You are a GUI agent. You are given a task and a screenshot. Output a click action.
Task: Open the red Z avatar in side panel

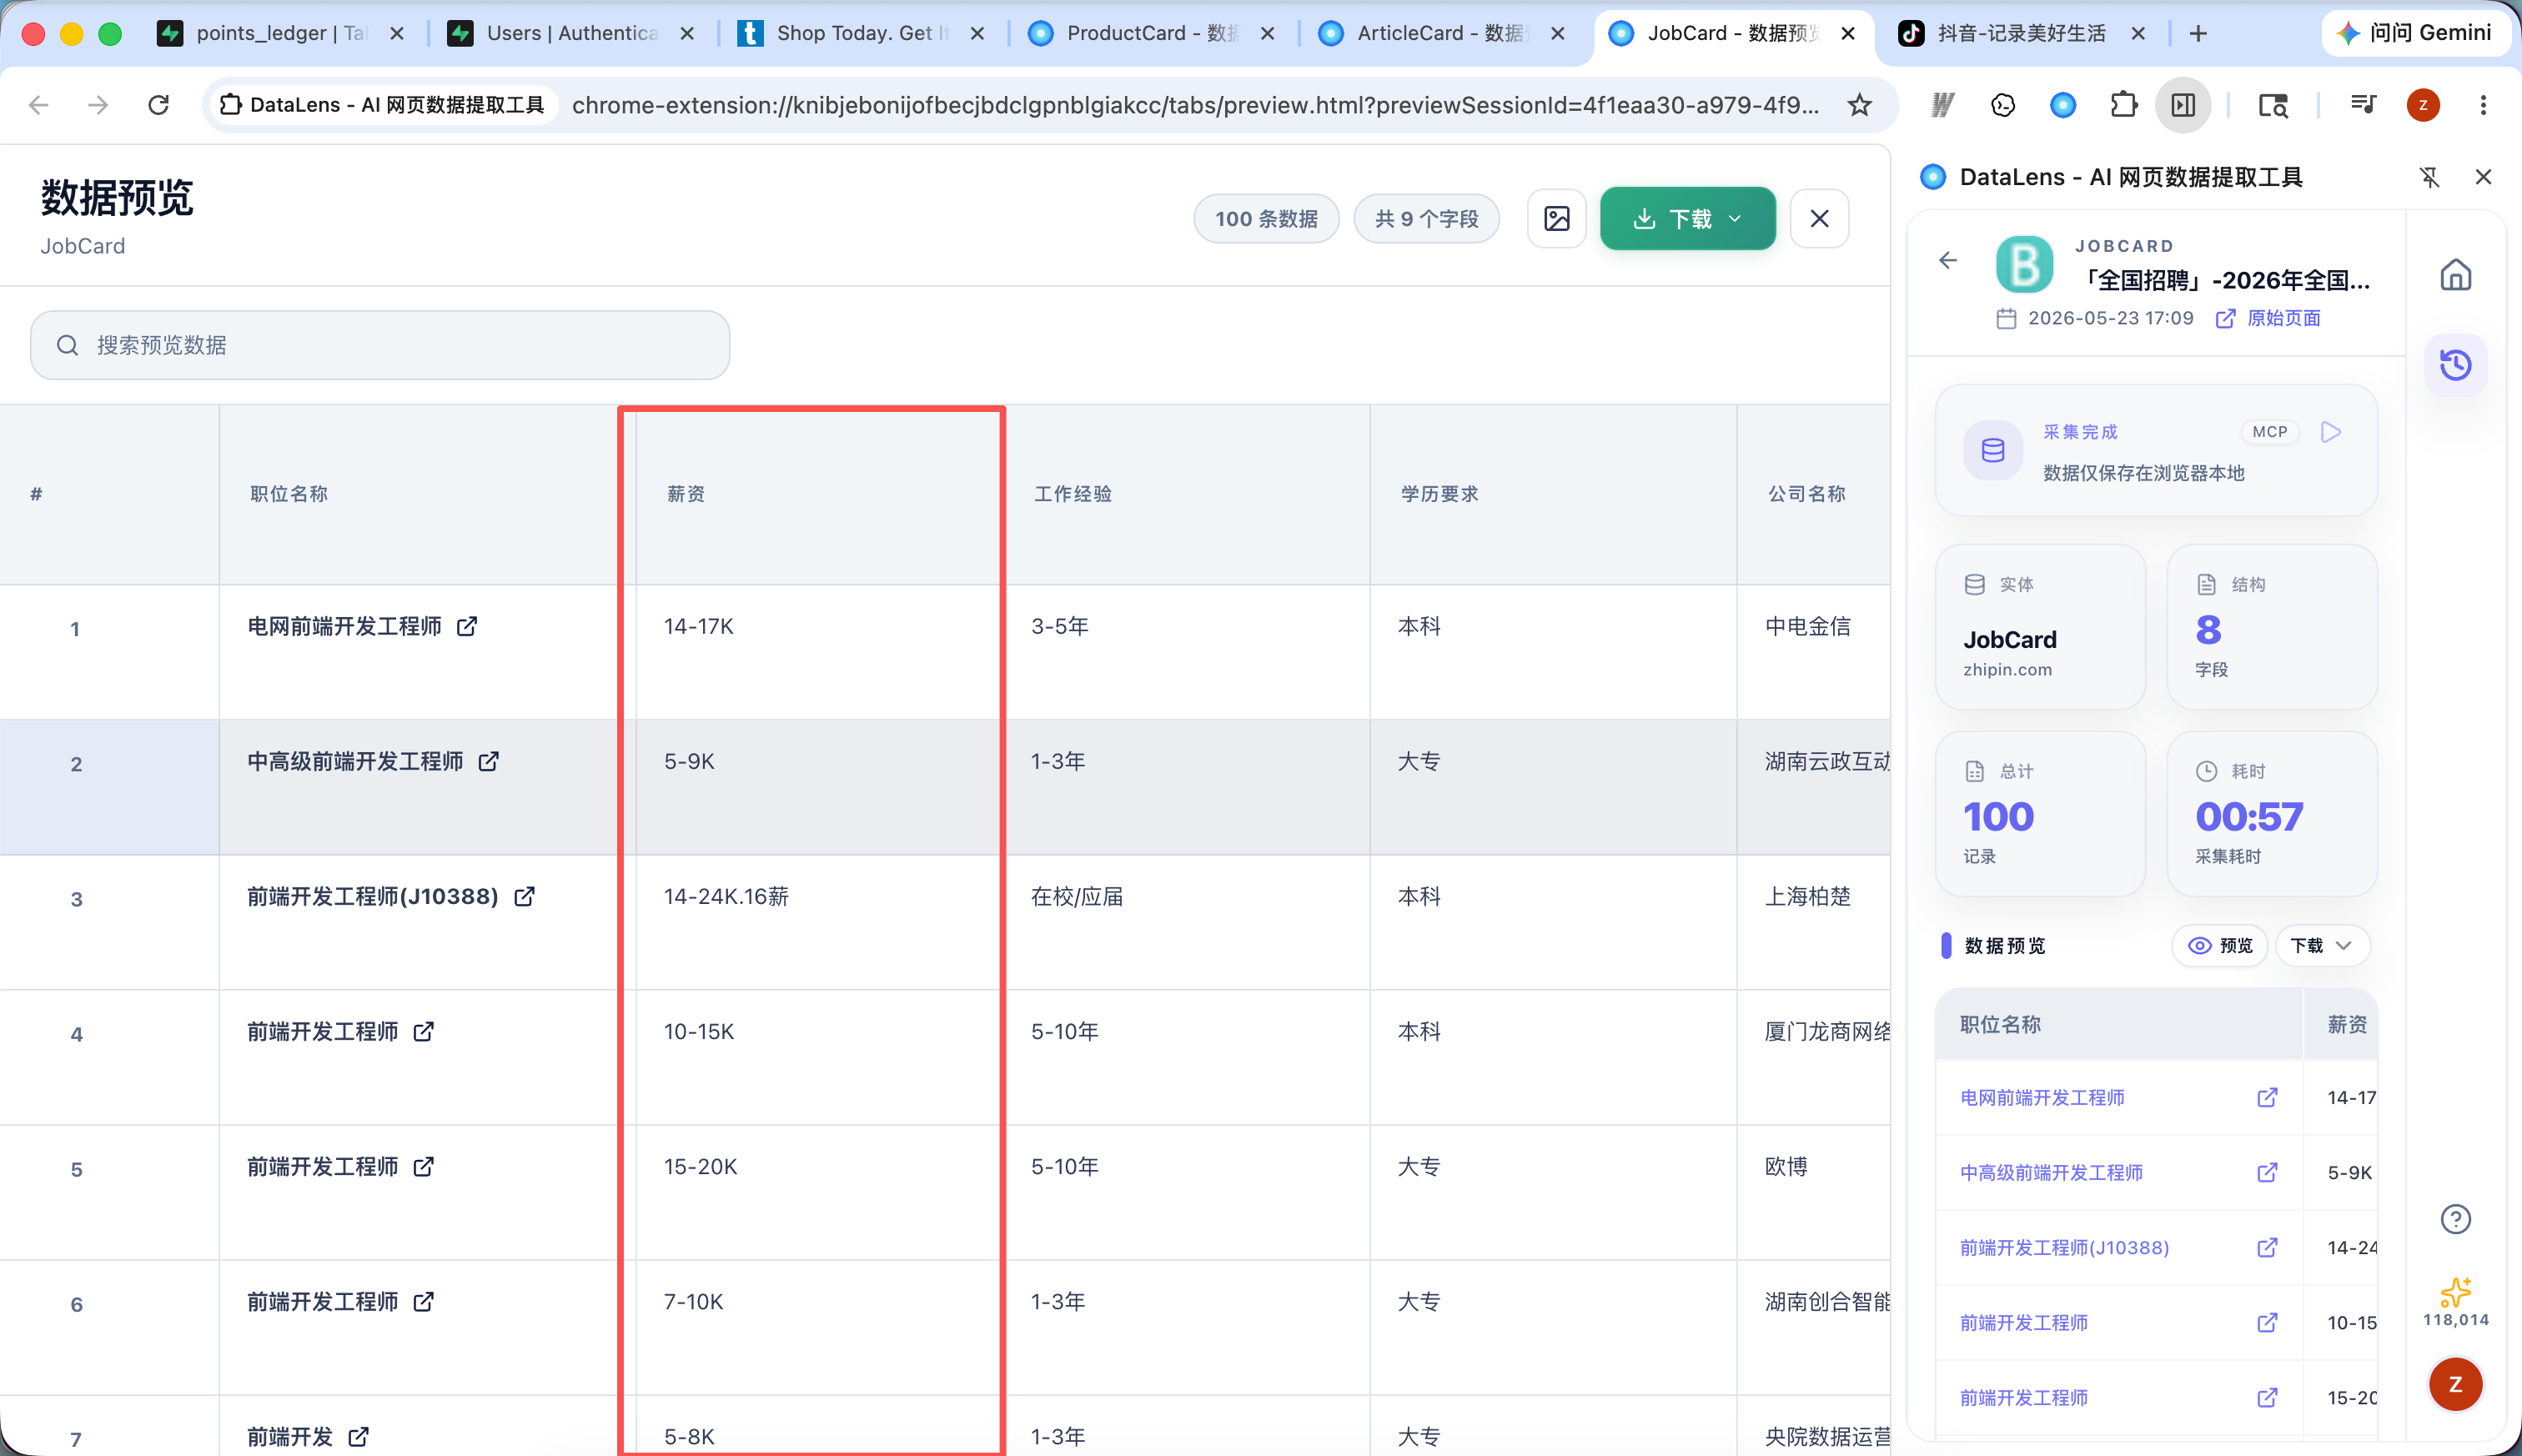point(2455,1384)
